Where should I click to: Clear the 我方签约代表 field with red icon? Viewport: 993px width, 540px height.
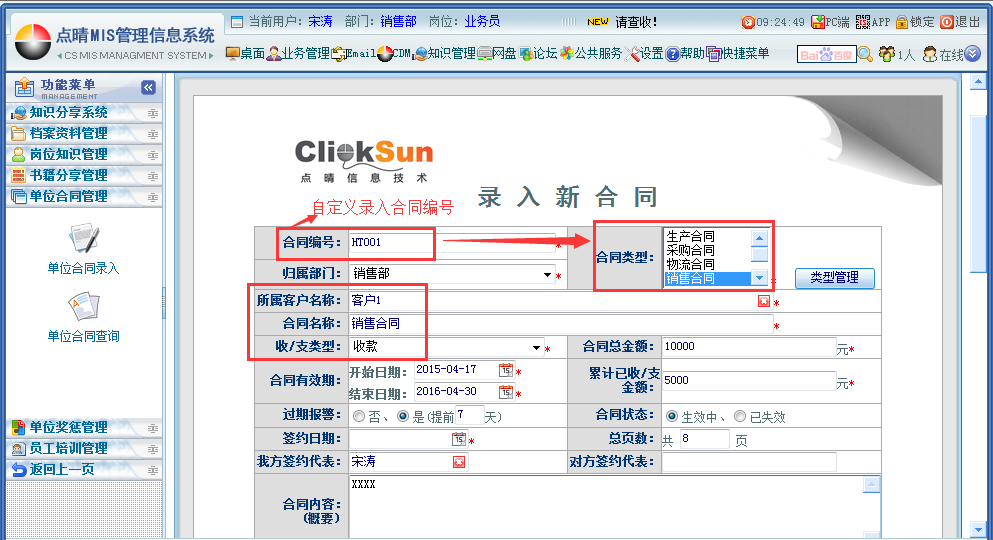coord(459,462)
